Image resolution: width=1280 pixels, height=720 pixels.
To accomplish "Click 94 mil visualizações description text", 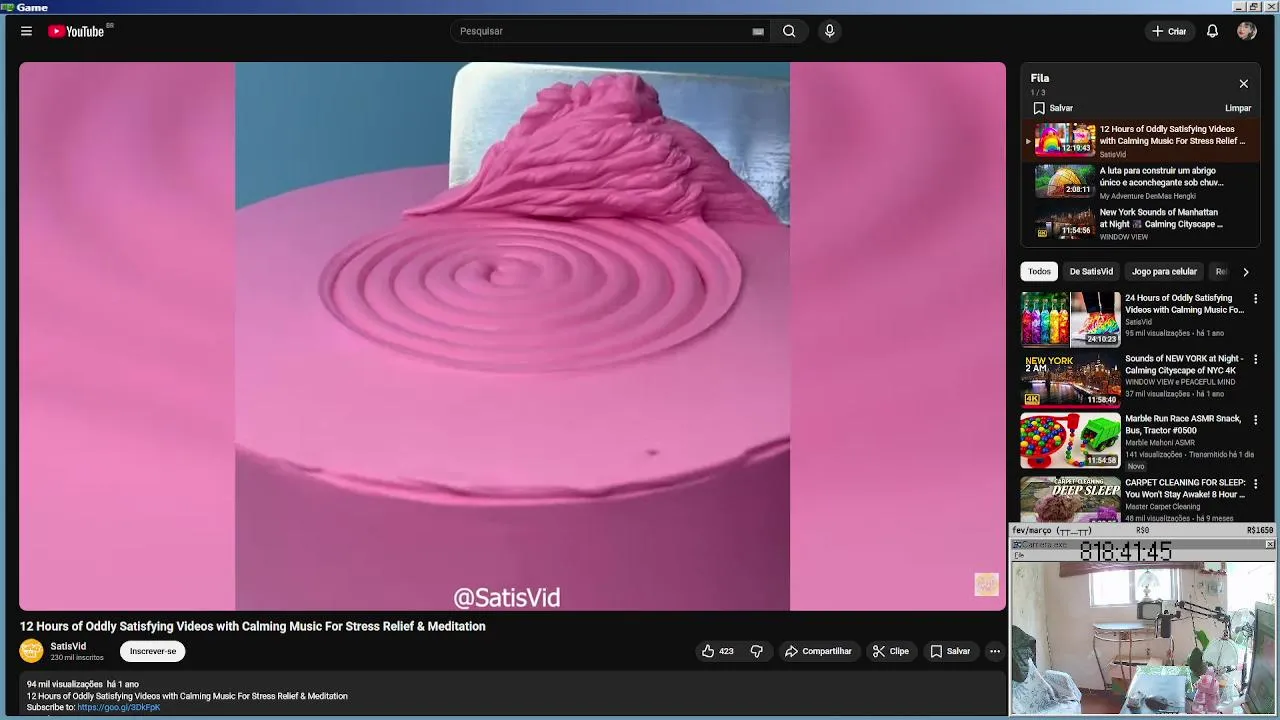I will tap(64, 684).
